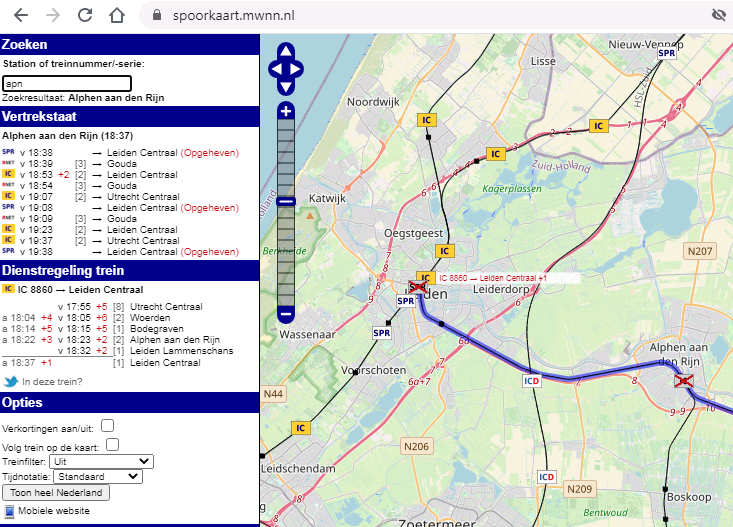
Task: Select the 19:08 SPR departure to Leiden Centraal
Action: click(x=121, y=208)
